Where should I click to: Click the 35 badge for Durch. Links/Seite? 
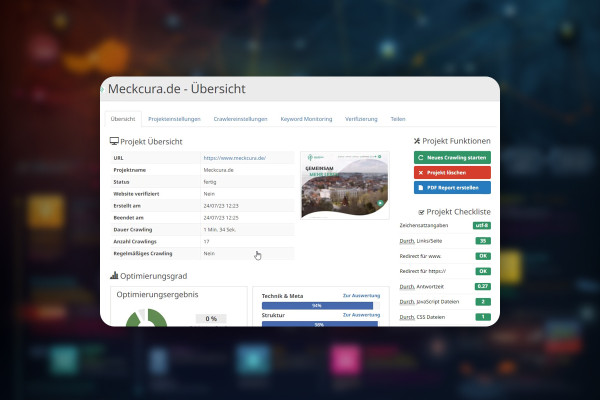click(x=483, y=241)
